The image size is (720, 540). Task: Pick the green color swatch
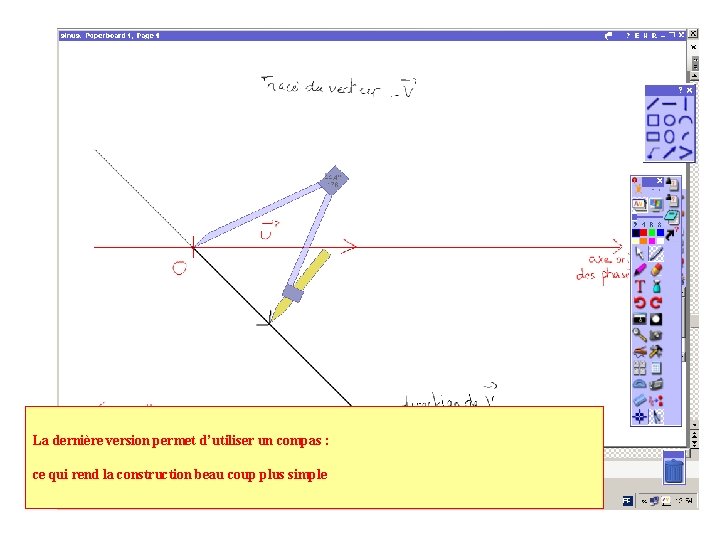[x=652, y=233]
